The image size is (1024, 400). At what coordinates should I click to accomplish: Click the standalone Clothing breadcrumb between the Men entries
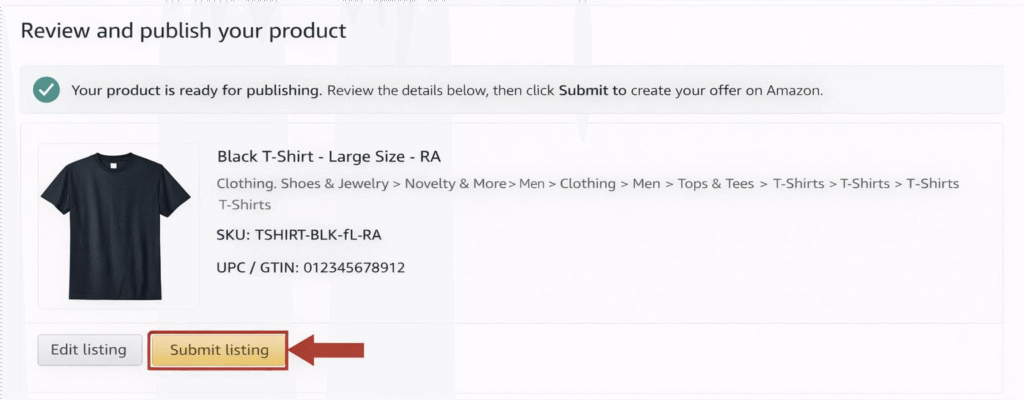coord(587,184)
